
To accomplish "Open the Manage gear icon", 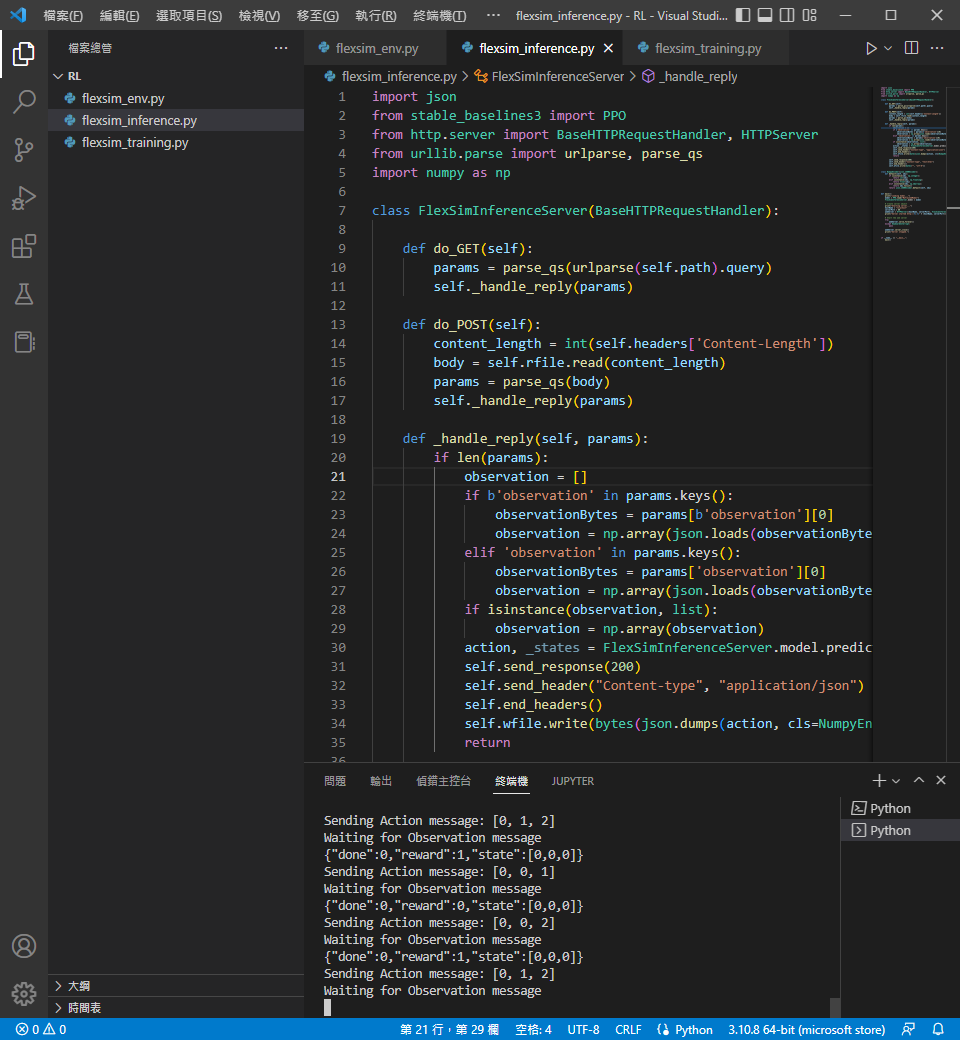I will 24,994.
